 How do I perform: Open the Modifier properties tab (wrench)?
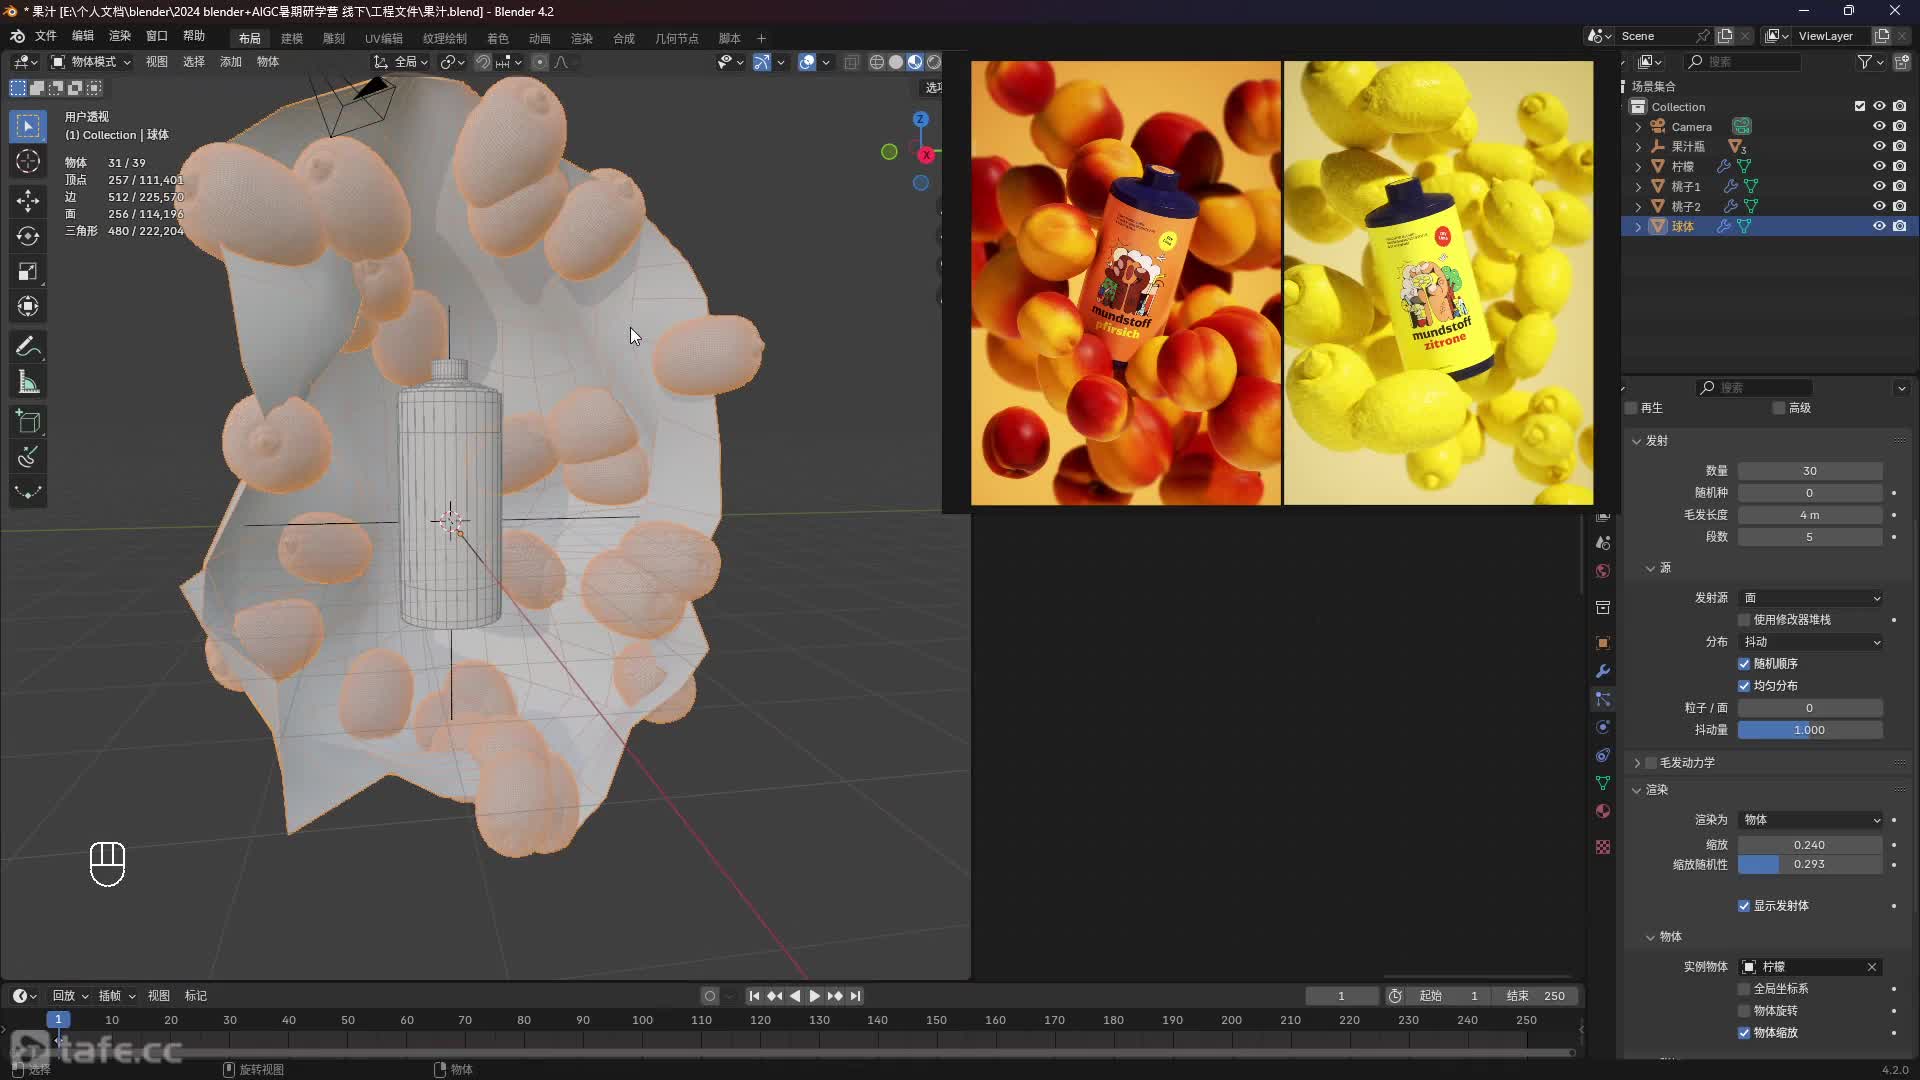[x=1603, y=671]
